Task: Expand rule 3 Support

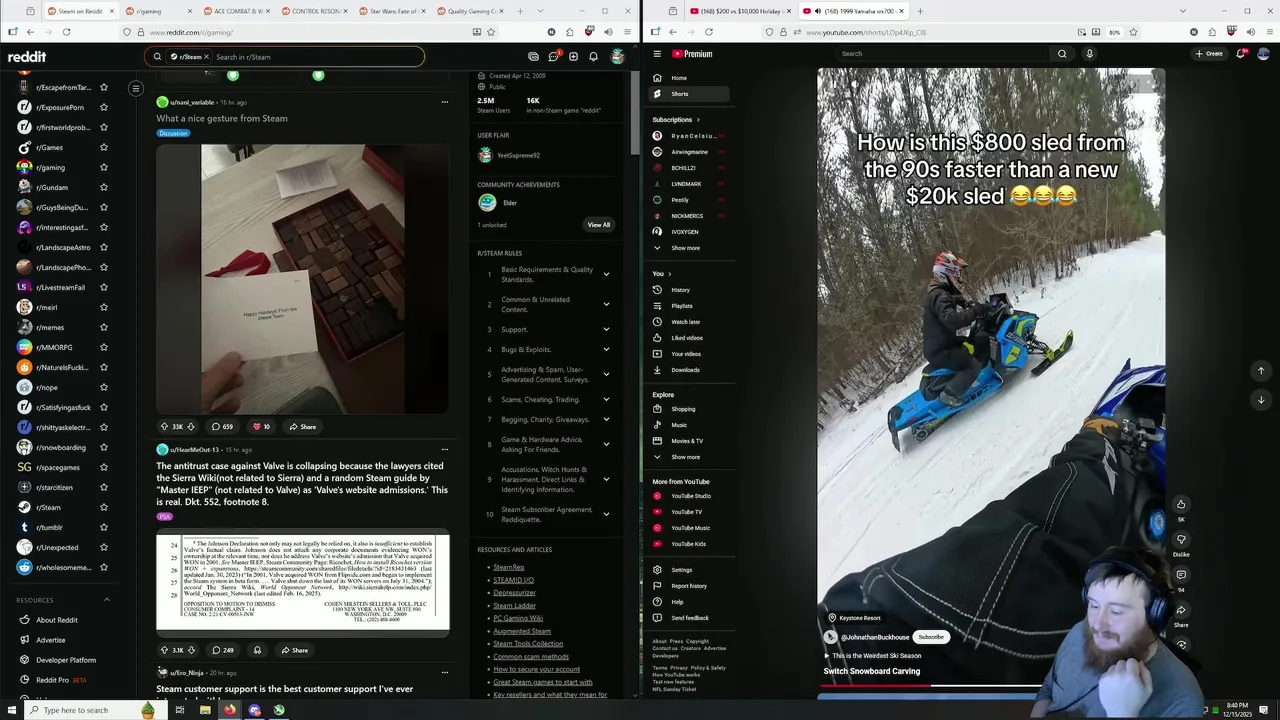Action: click(x=606, y=329)
